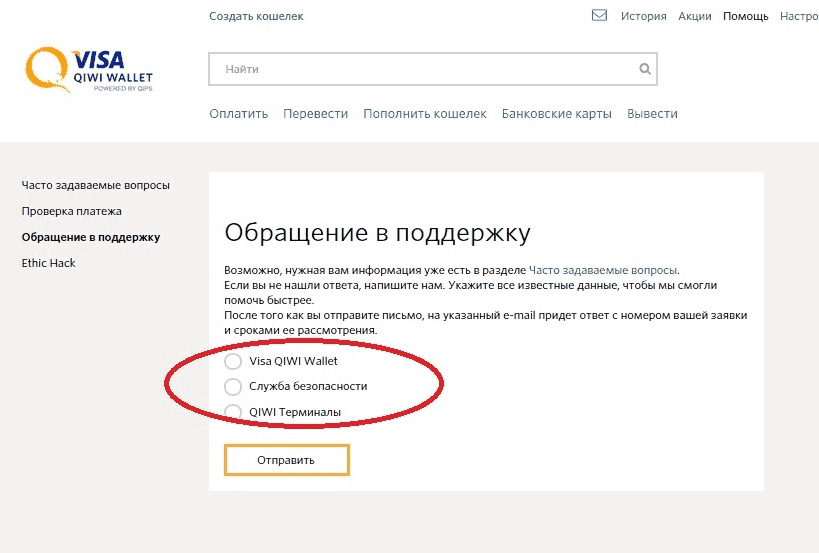This screenshot has width=819, height=553.
Task: Click the magnifier search icon
Action: (x=645, y=70)
